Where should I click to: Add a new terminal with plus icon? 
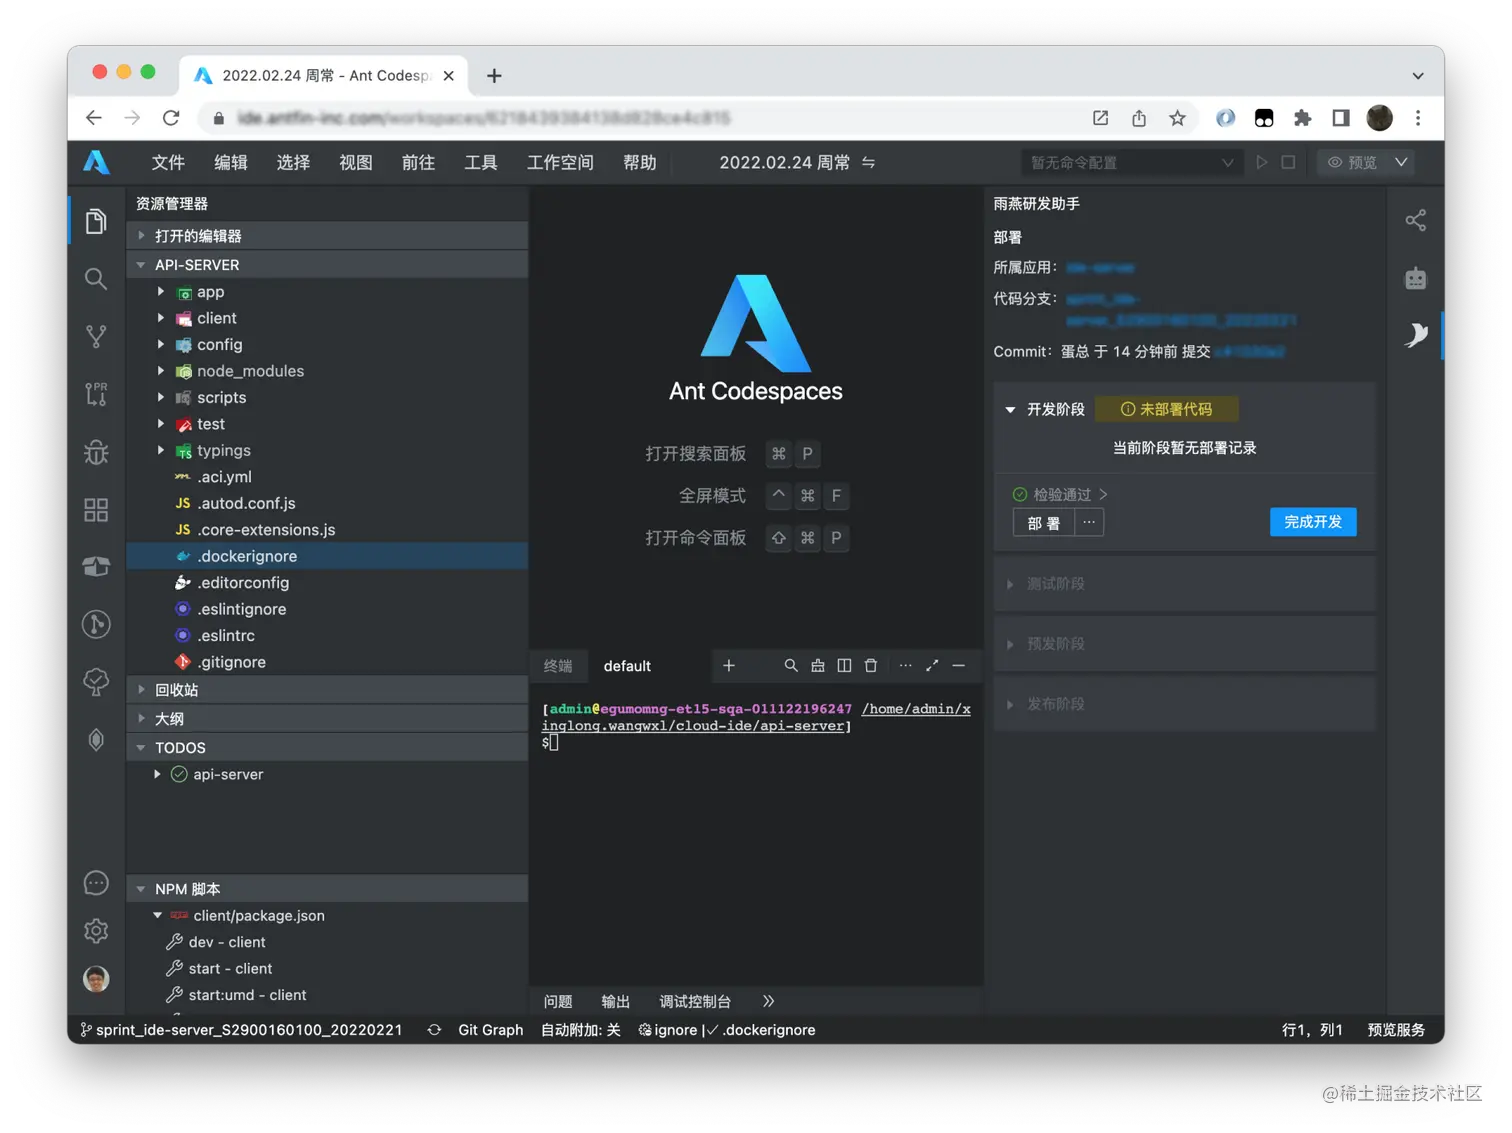pyautogui.click(x=729, y=666)
